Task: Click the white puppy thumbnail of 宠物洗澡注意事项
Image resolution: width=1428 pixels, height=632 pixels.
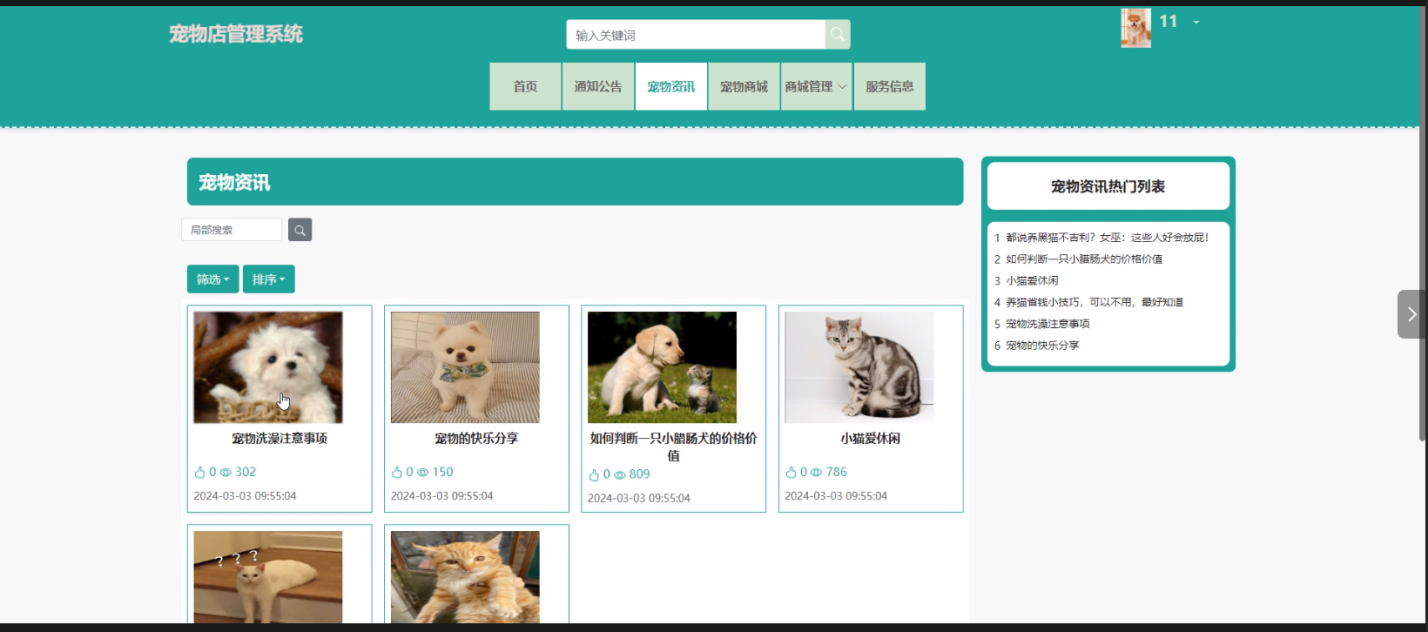Action: 268,367
